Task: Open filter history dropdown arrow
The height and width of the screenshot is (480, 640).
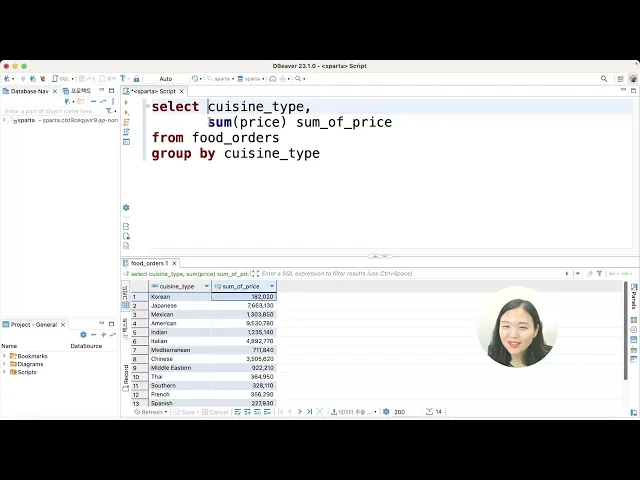Action: pyautogui.click(x=577, y=273)
